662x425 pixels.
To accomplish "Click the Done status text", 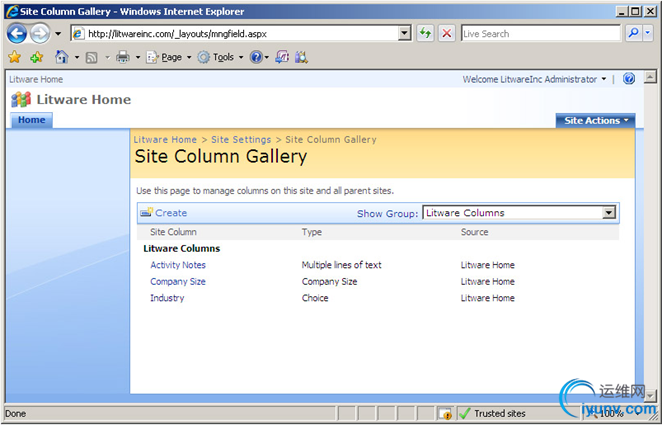I will pyautogui.click(x=16, y=414).
